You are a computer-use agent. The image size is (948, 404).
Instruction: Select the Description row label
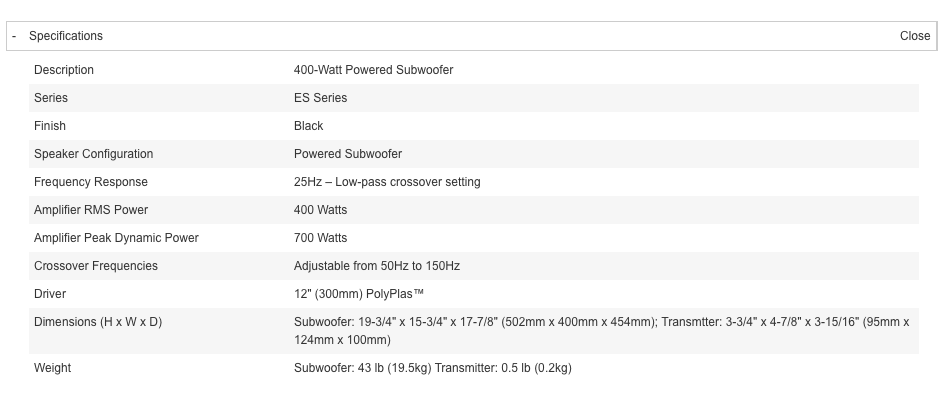tap(64, 70)
